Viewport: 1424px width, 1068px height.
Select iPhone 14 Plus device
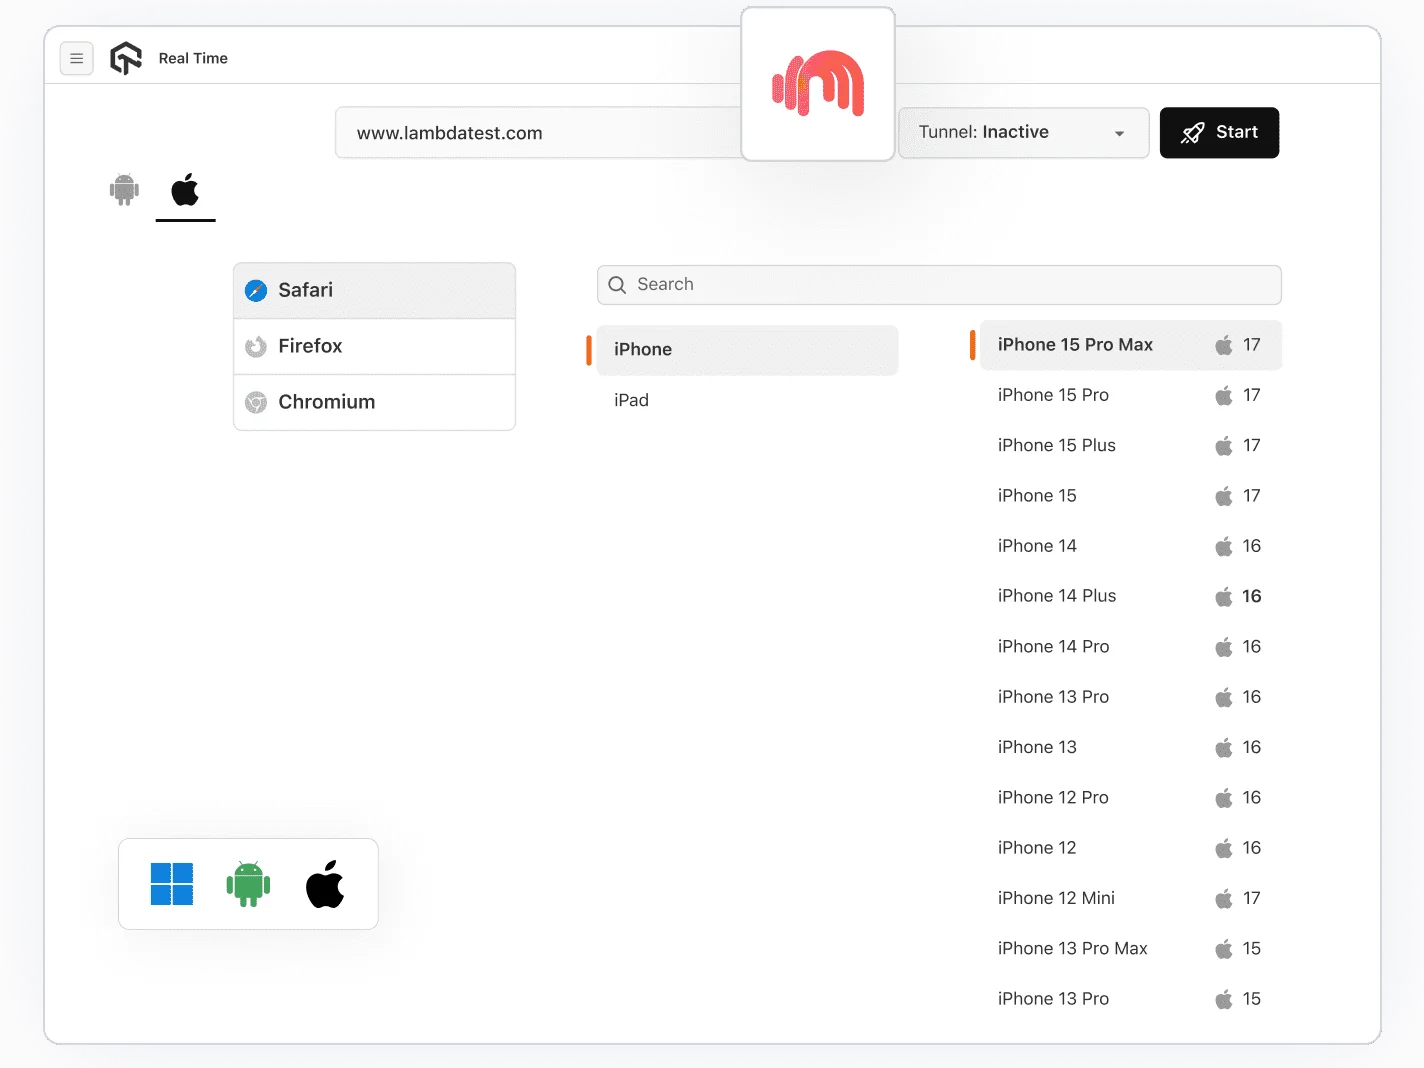click(x=1056, y=595)
